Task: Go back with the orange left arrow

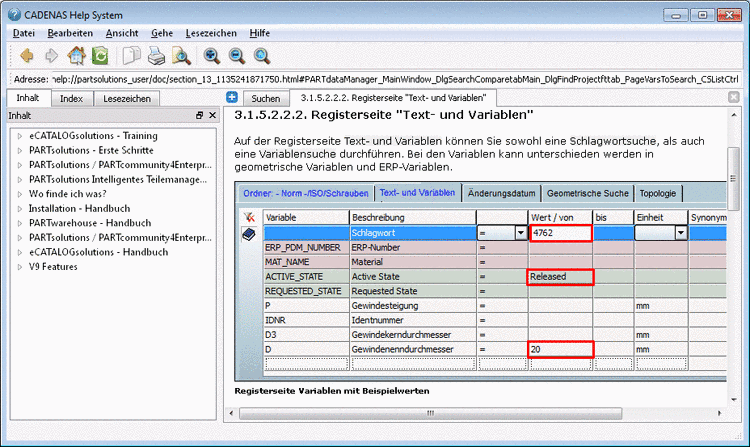Action: point(27,56)
